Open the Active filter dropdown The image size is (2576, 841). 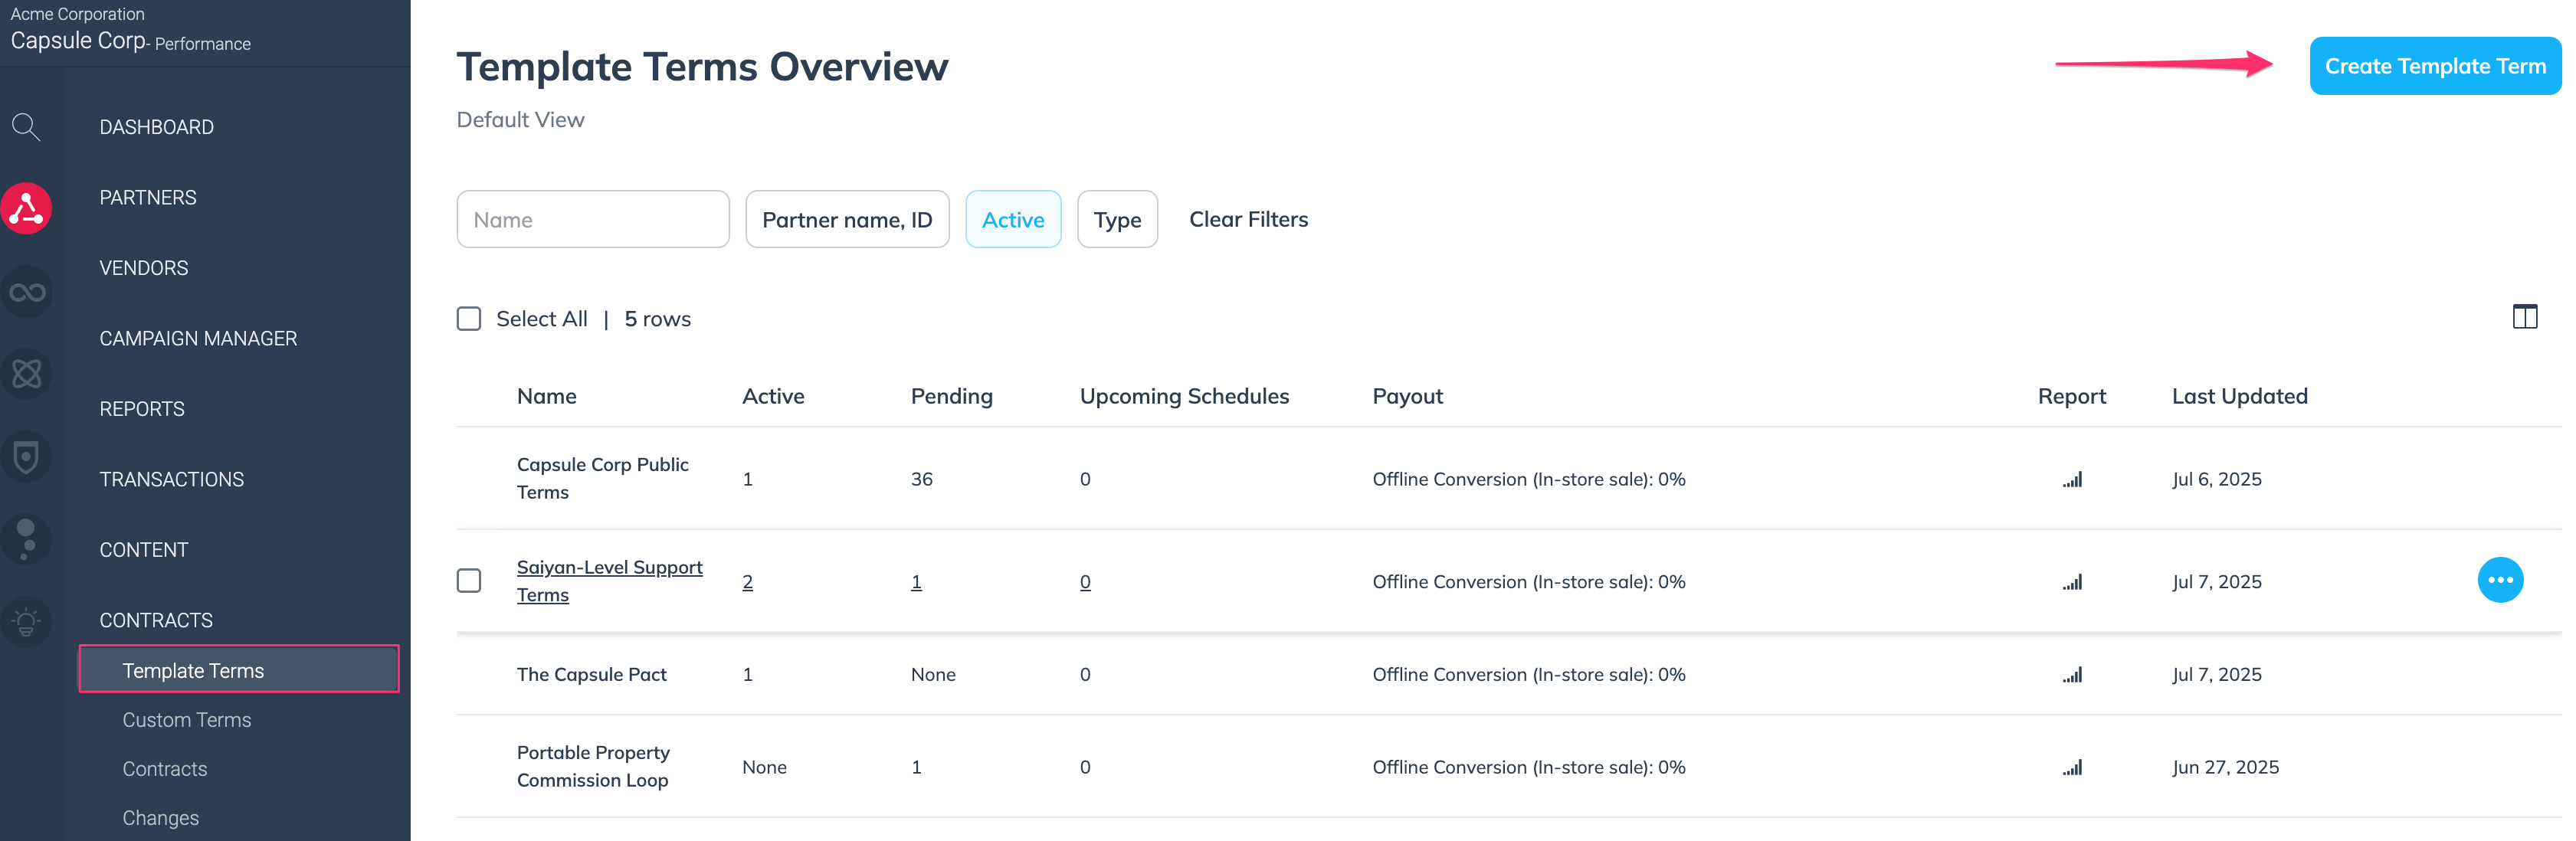coord(1012,220)
